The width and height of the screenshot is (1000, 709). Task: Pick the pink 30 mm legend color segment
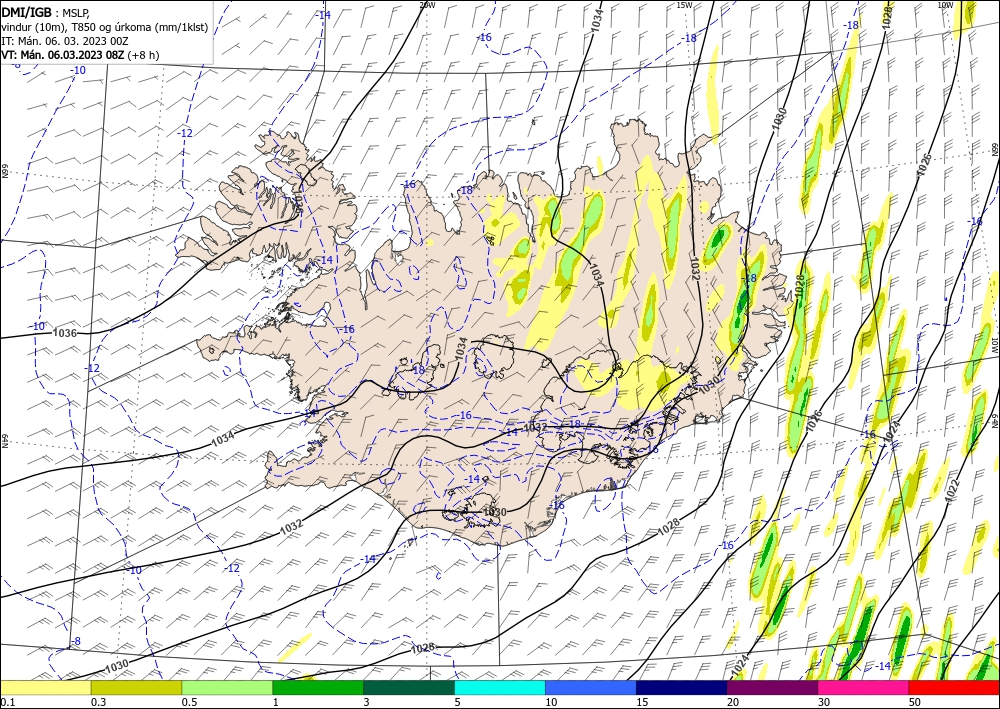click(x=864, y=688)
